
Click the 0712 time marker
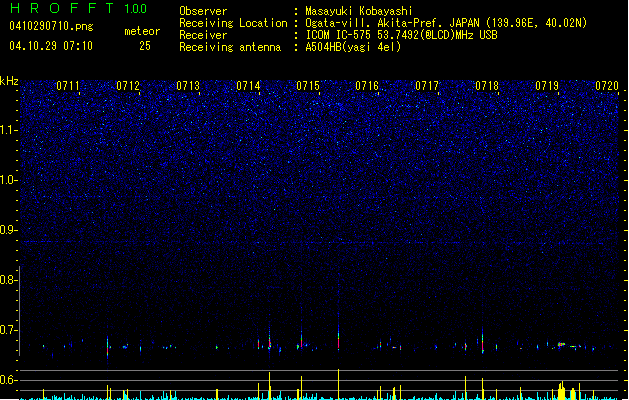click(x=128, y=86)
